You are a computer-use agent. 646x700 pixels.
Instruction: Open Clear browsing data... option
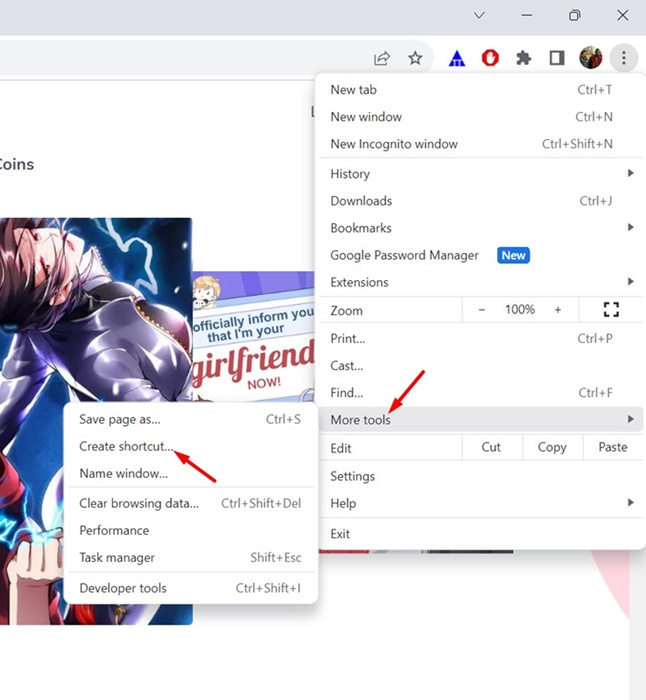[191, 504]
